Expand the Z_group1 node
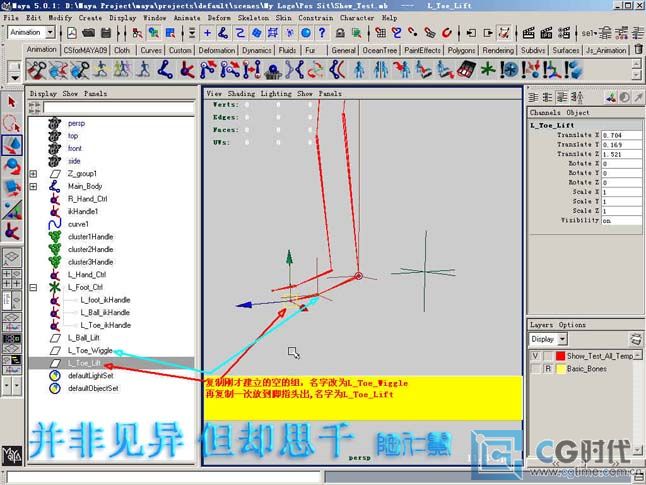This screenshot has height=485, width=646. (x=33, y=174)
